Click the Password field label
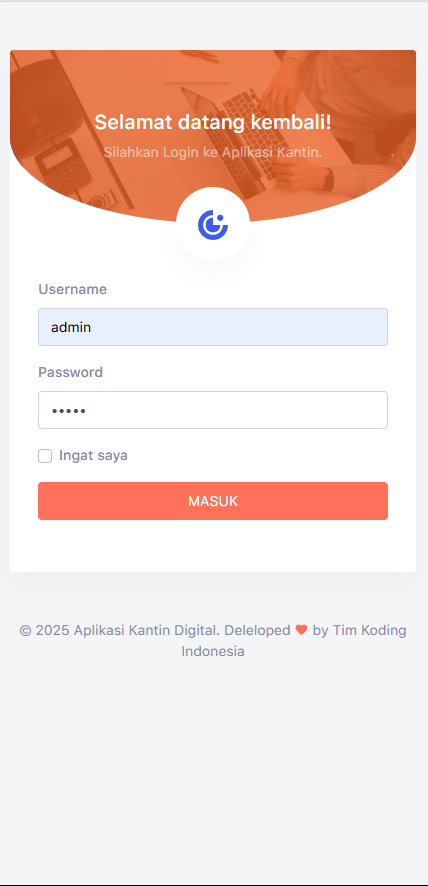 [70, 372]
